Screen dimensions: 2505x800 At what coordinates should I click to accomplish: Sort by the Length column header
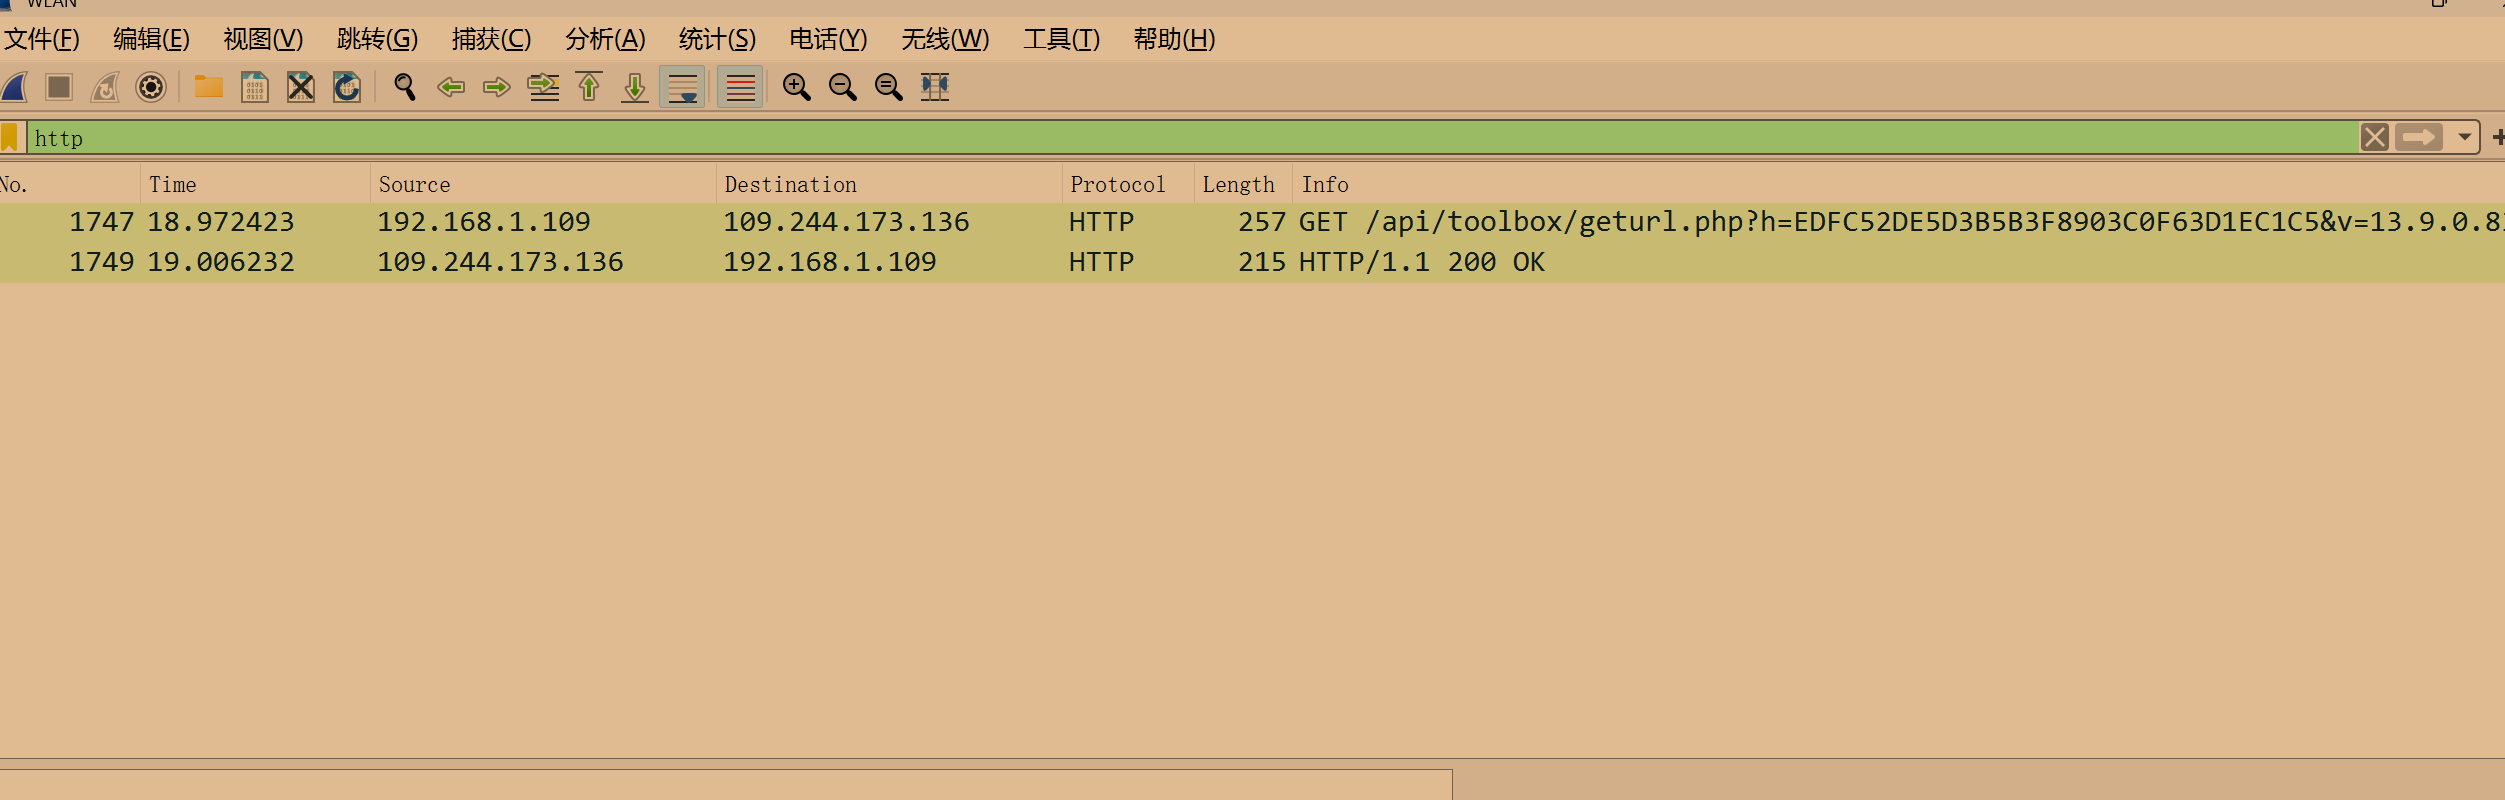pyautogui.click(x=1243, y=184)
